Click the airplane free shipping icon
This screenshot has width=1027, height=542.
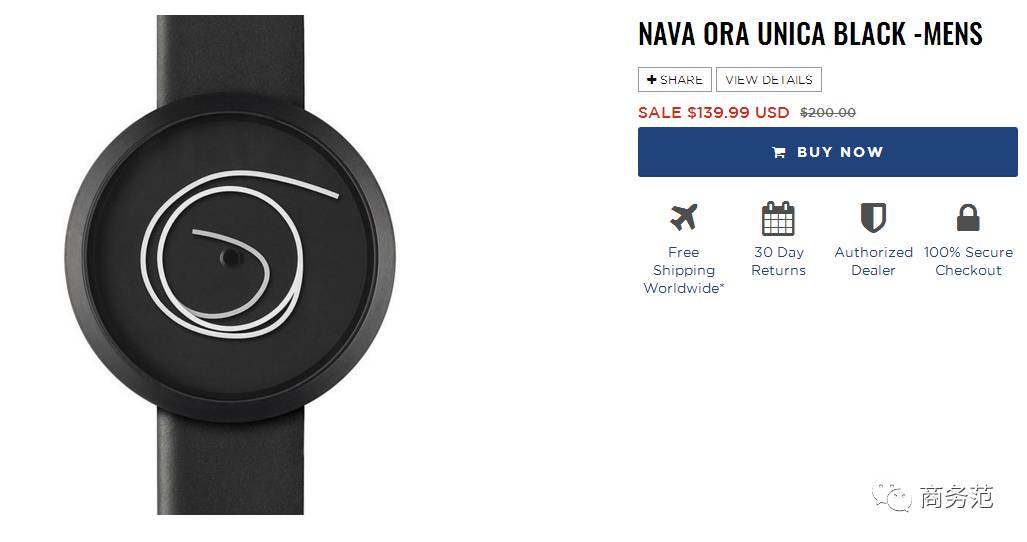pyautogui.click(x=683, y=217)
